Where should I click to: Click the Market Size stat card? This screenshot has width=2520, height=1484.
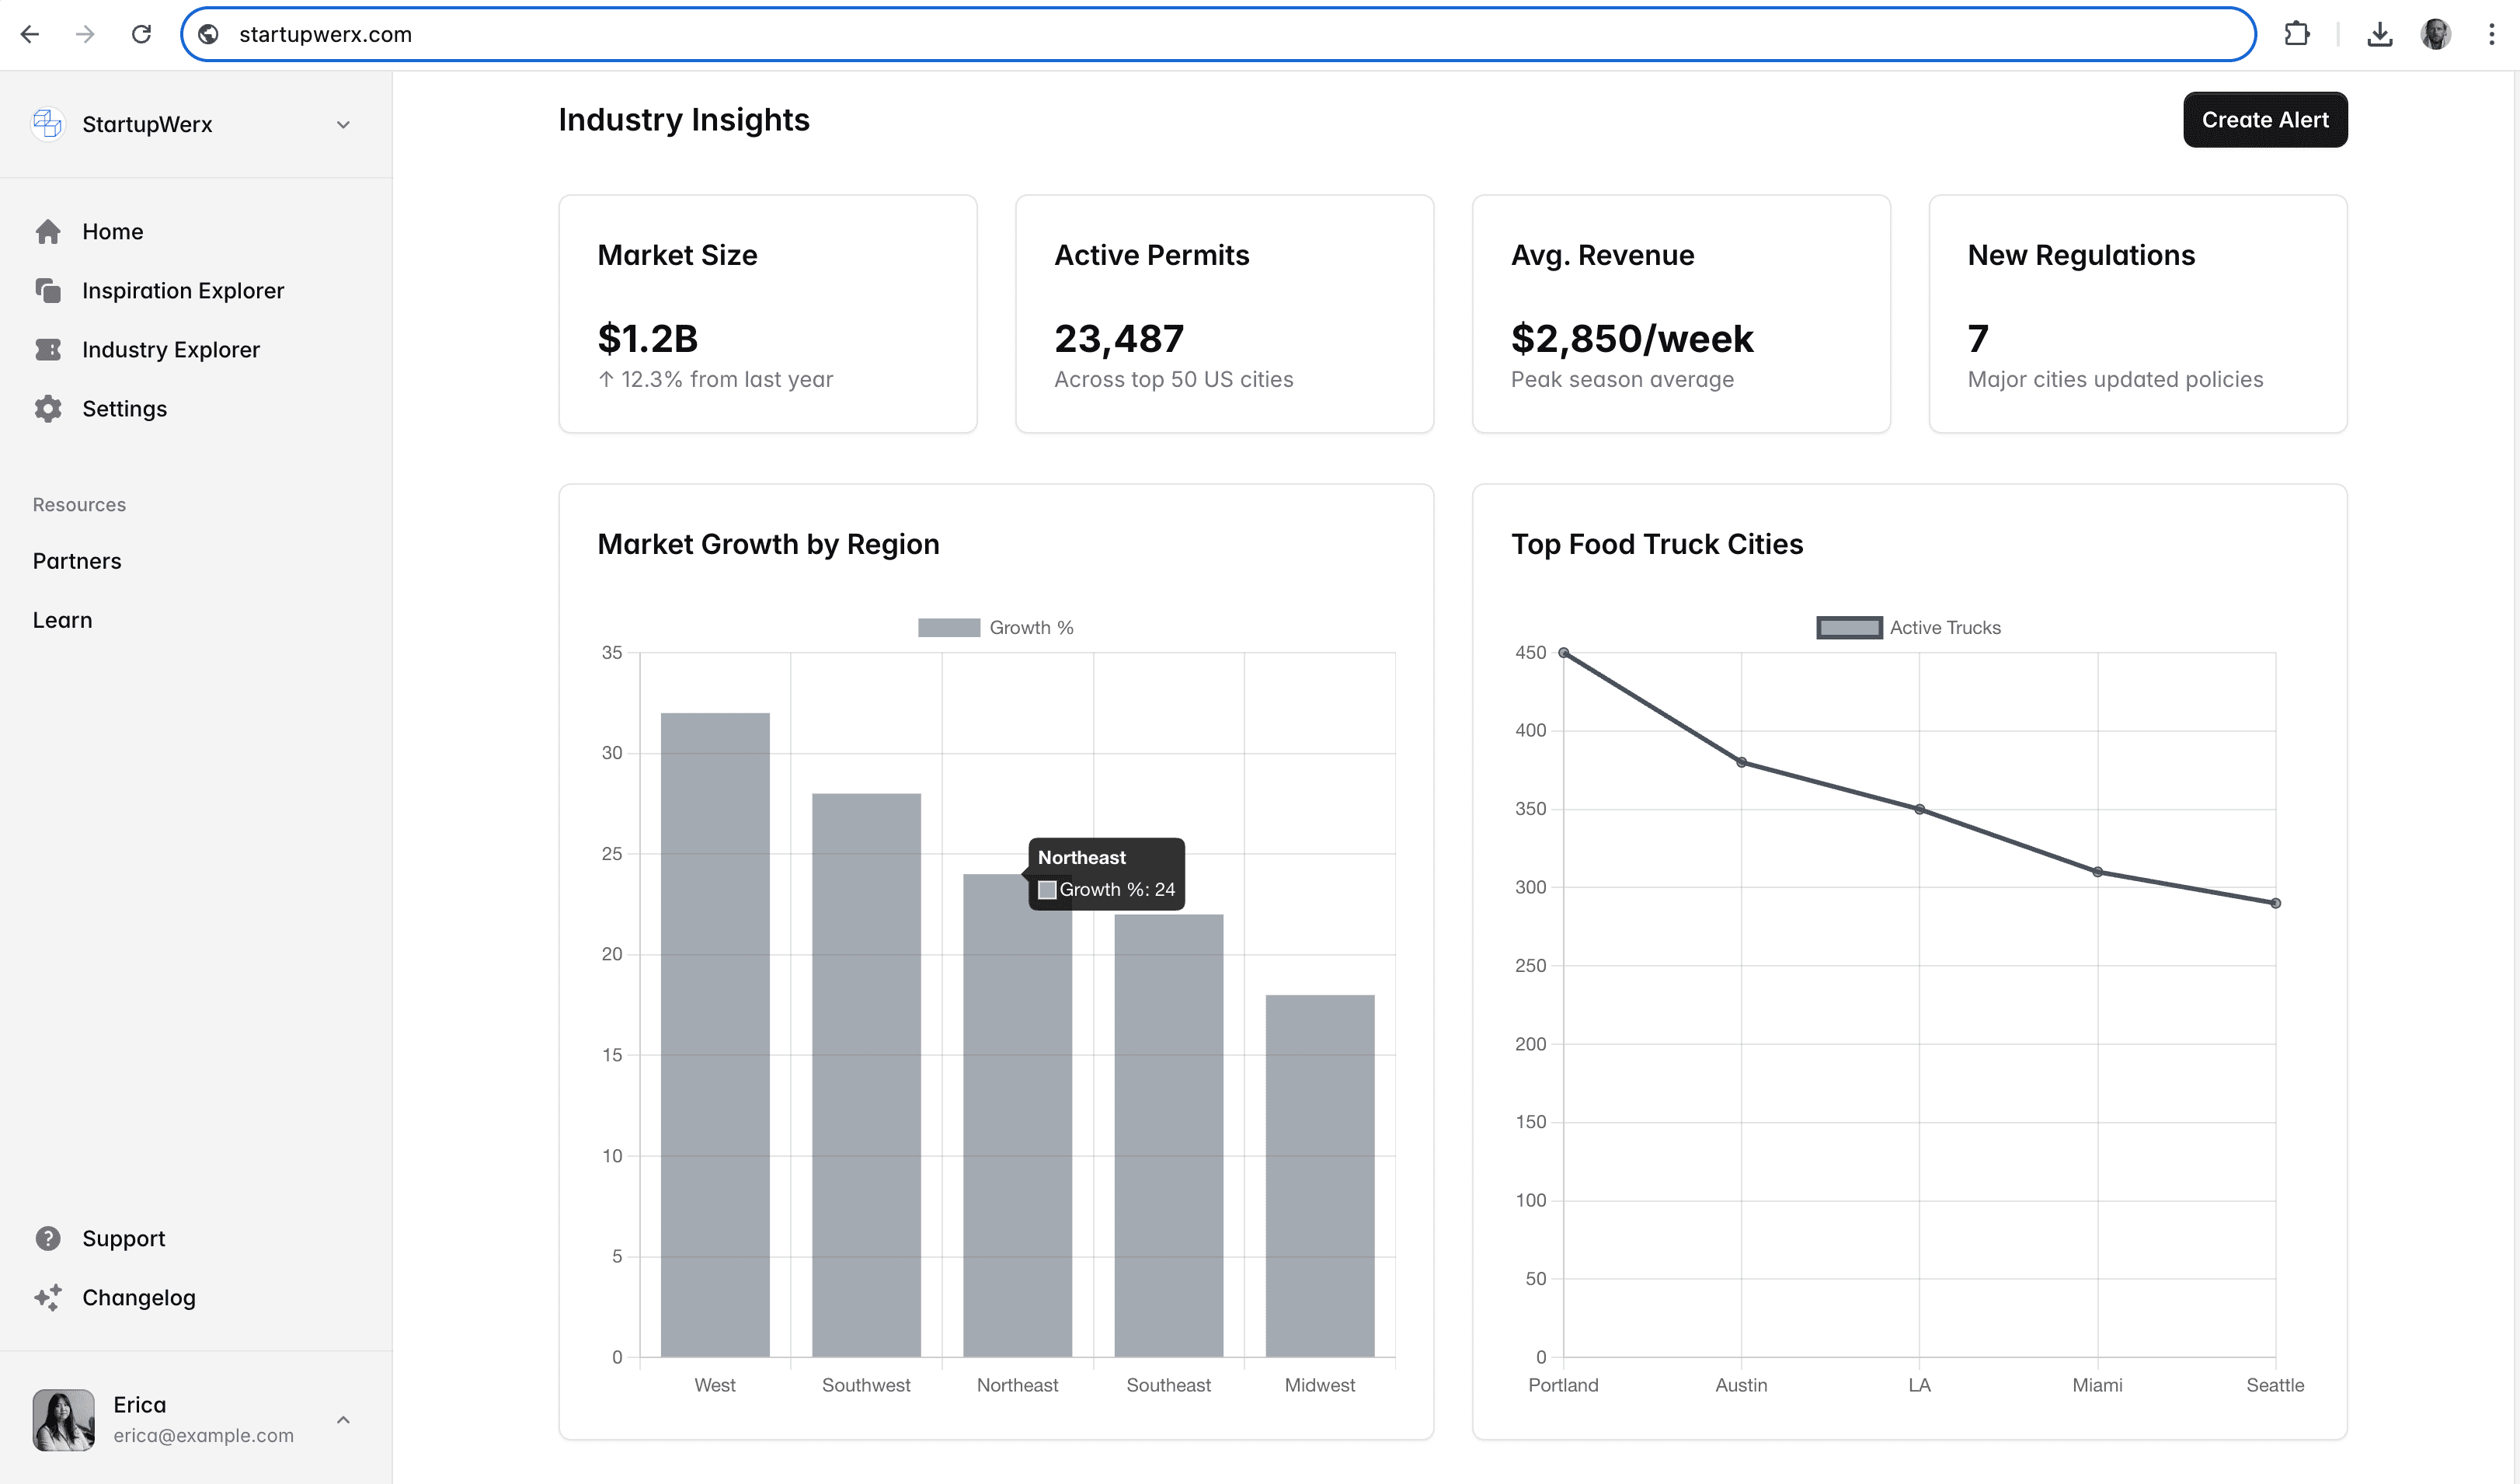(x=767, y=314)
